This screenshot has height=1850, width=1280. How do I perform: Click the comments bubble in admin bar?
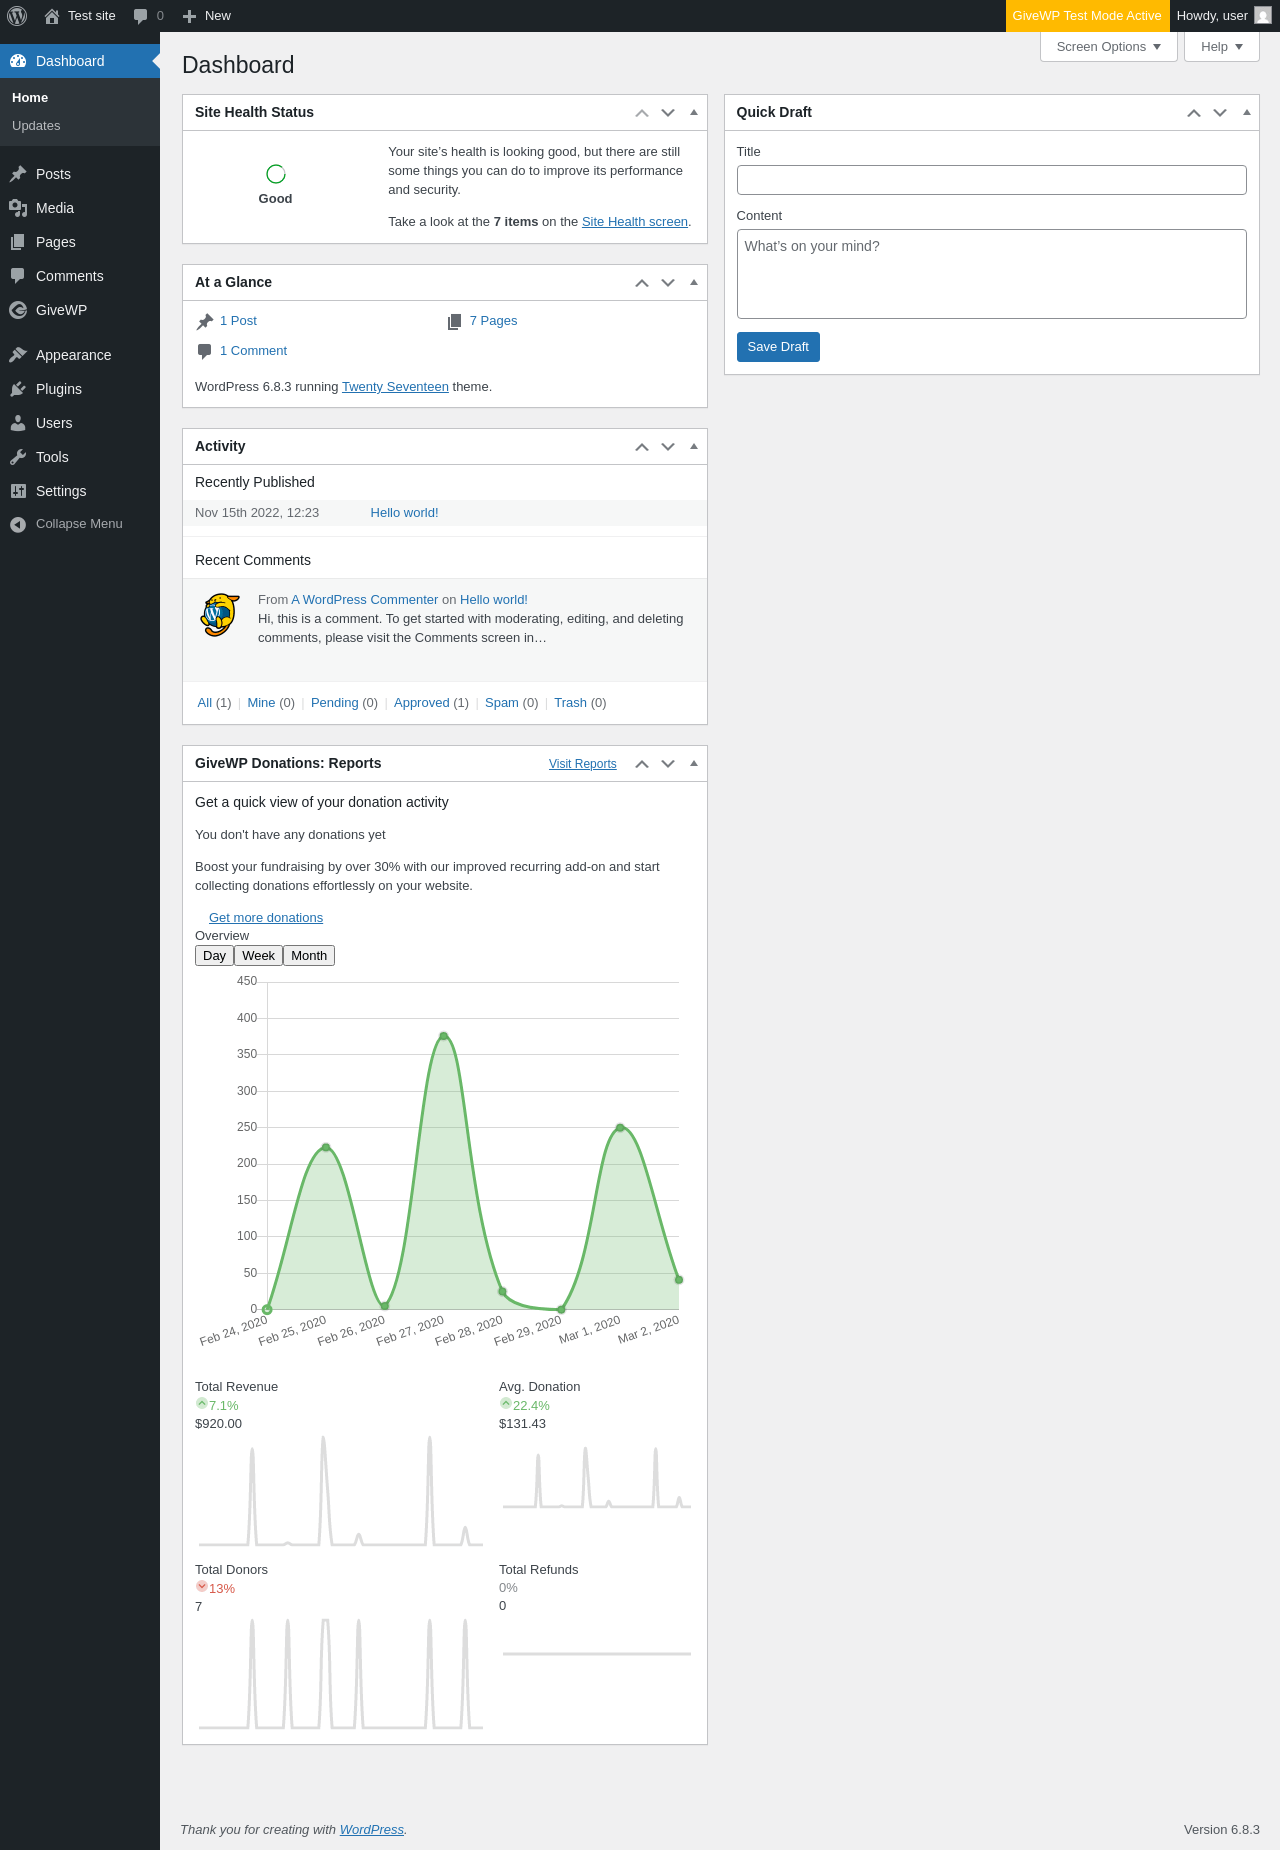click(141, 16)
